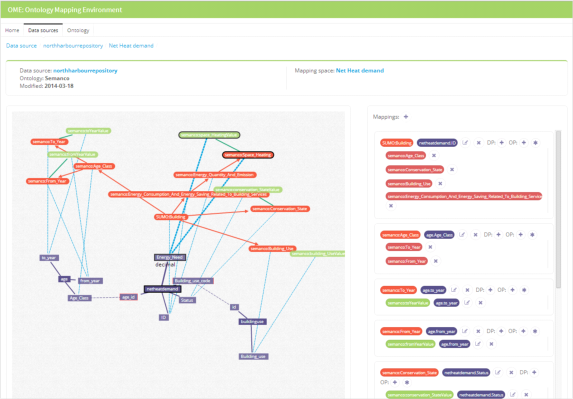
Task: Select the Data sources tab
Action: [43, 30]
